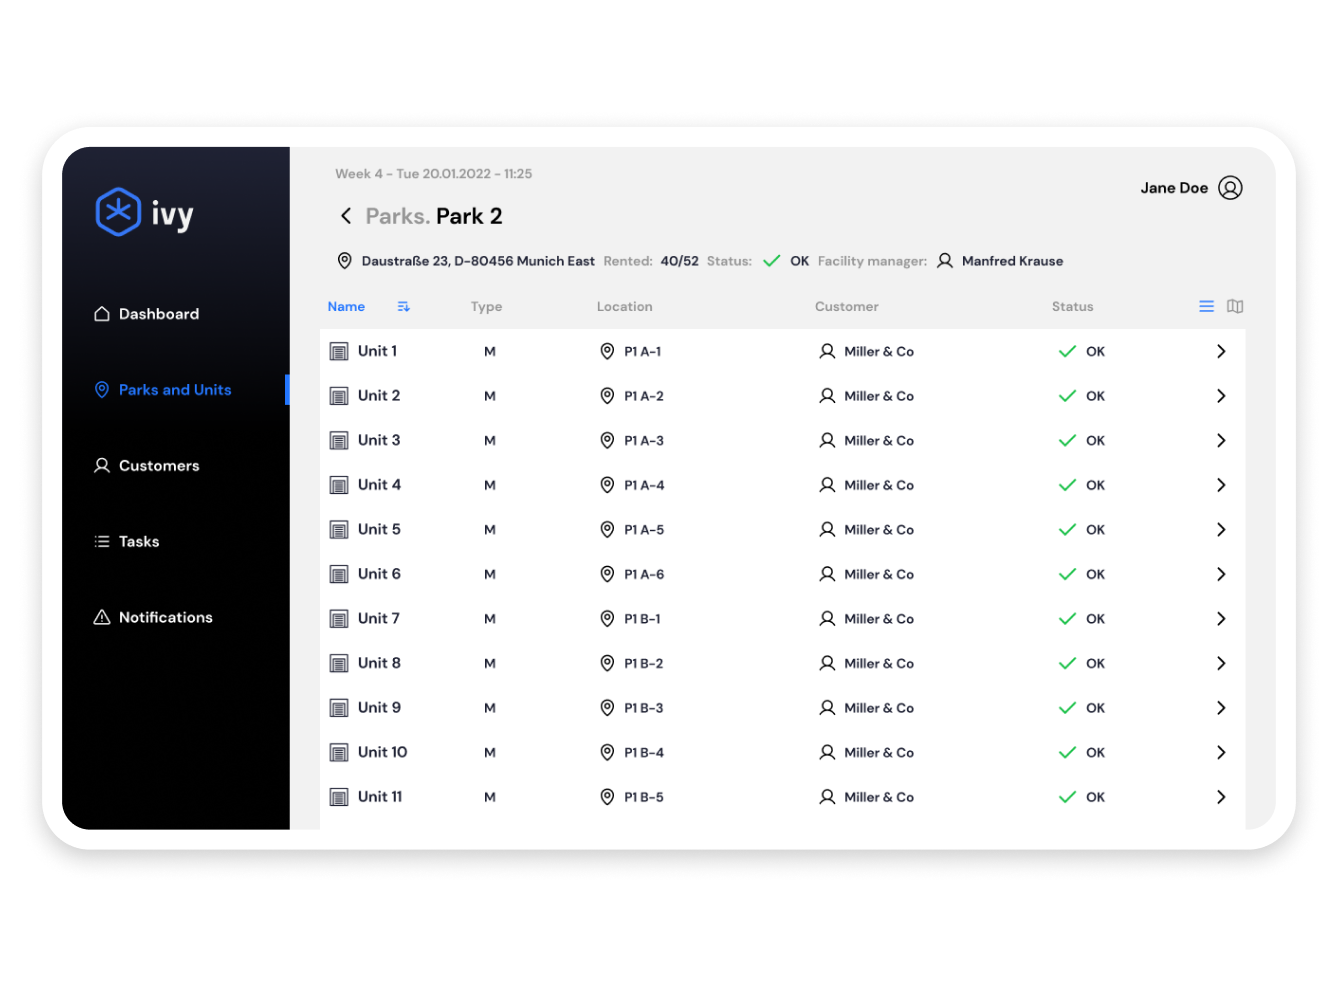Click Jane Doe's profile avatar icon
This screenshot has height=1000, width=1338.
tap(1230, 187)
